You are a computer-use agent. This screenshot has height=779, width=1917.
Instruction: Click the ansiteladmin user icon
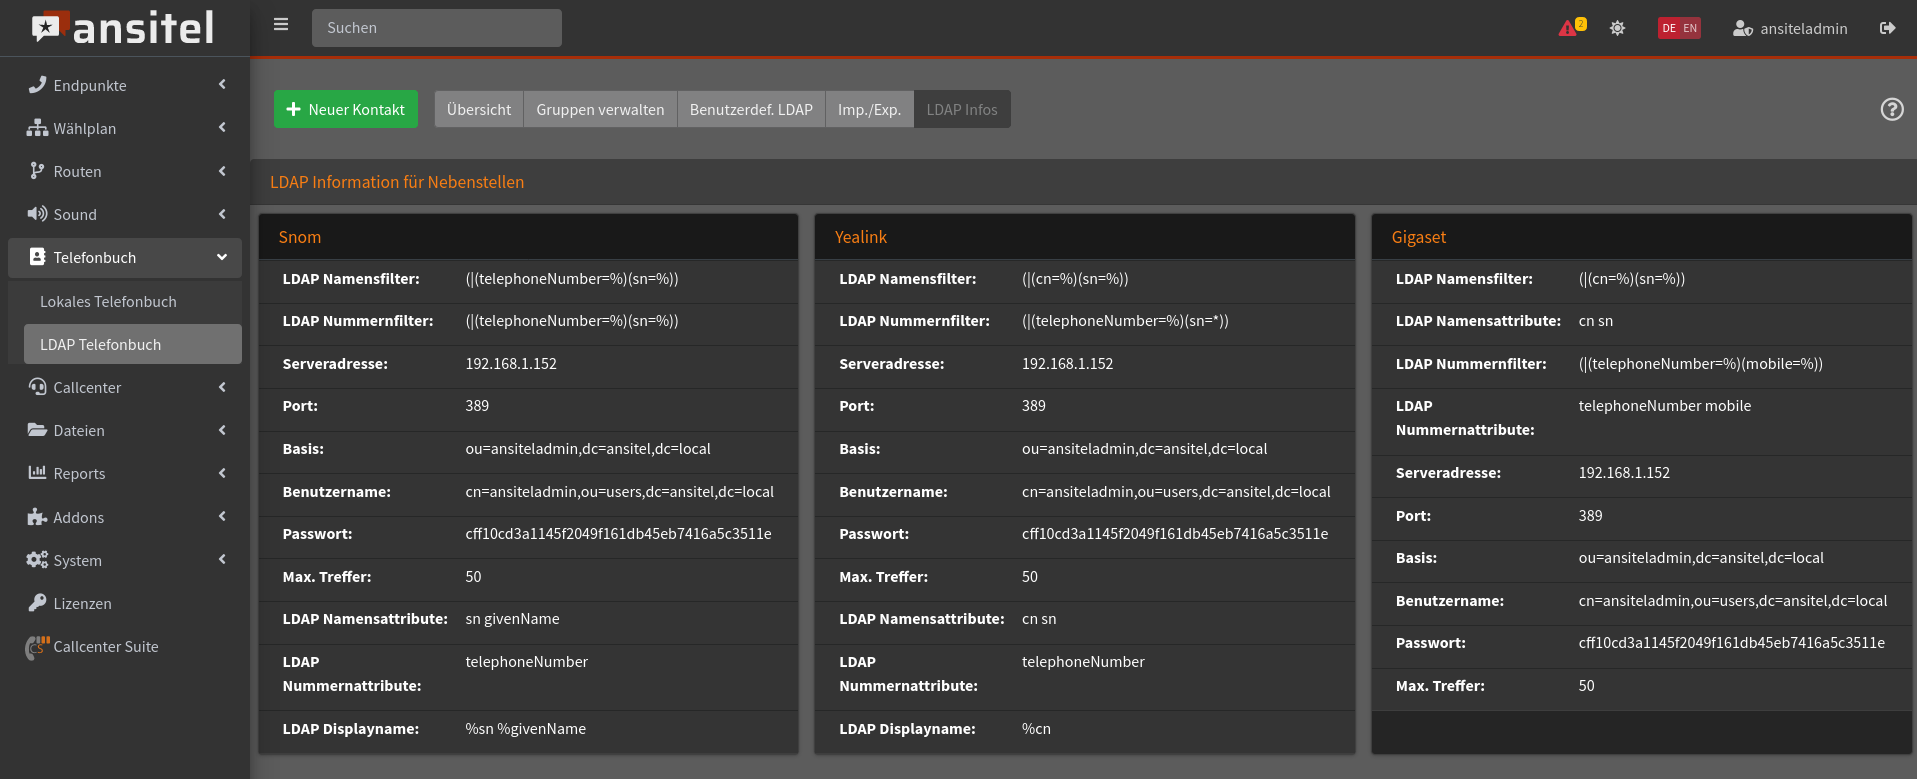click(1742, 28)
